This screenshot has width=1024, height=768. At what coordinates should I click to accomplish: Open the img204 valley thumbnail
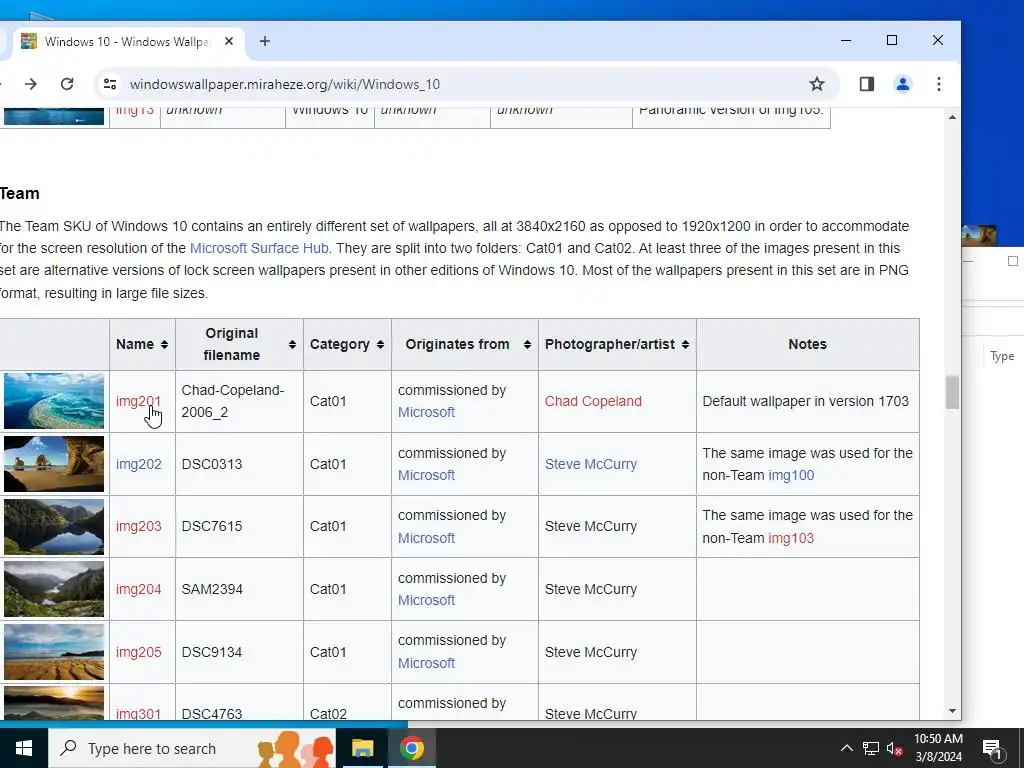(x=54, y=589)
